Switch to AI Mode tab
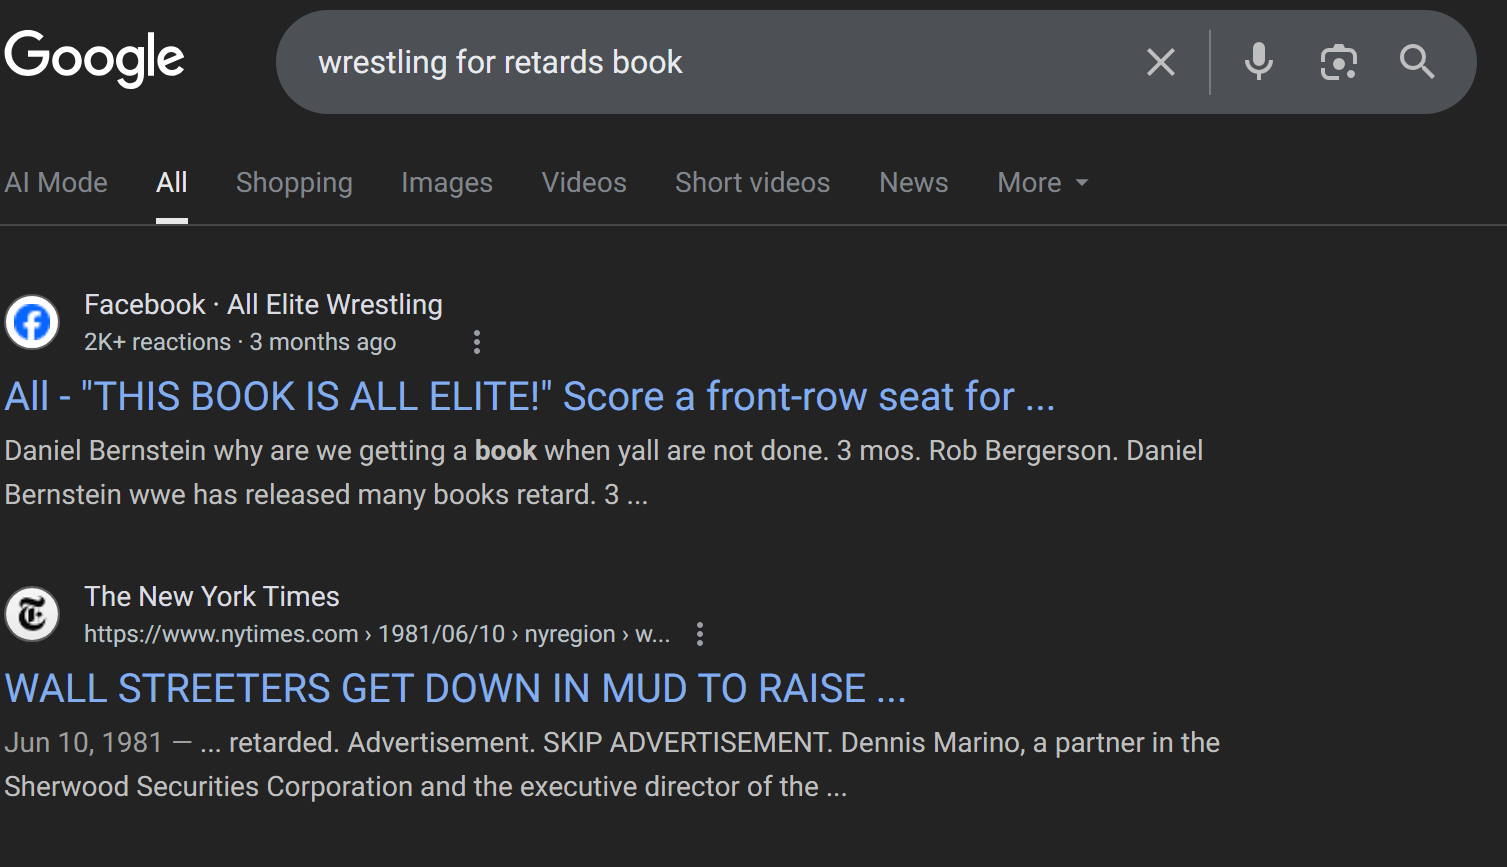This screenshot has height=867, width=1507. (56, 183)
